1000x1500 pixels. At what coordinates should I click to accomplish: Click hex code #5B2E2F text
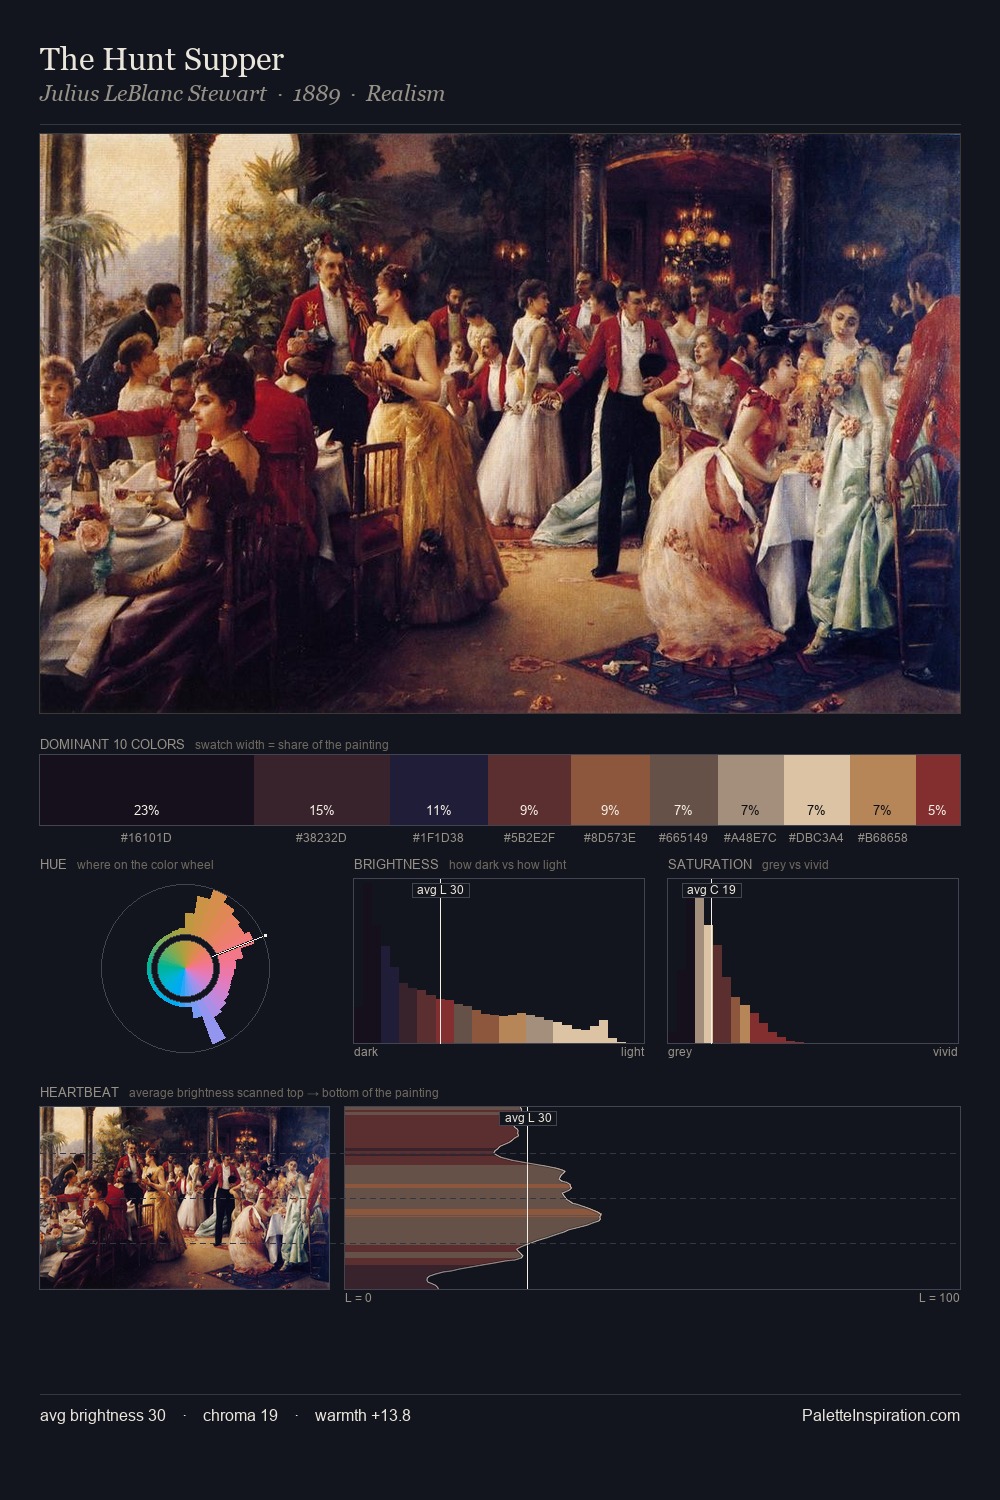tap(529, 838)
